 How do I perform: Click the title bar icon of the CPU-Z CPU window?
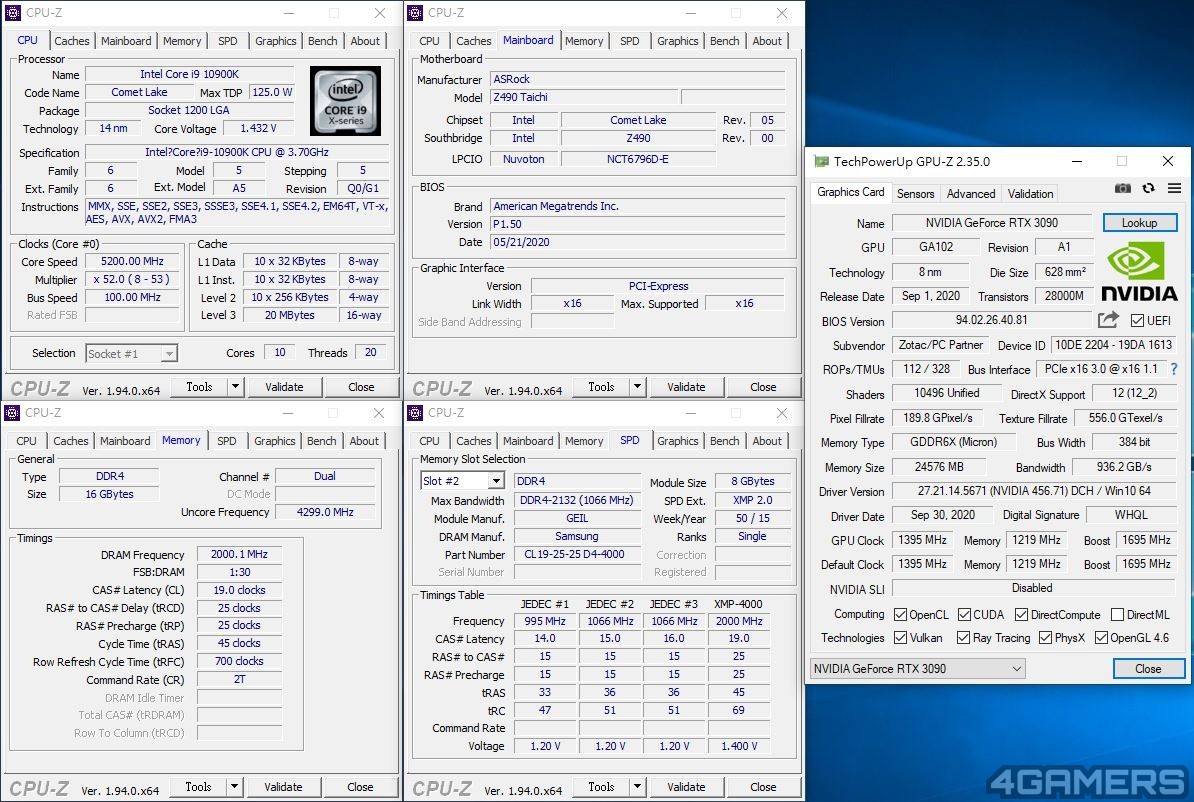tap(13, 13)
